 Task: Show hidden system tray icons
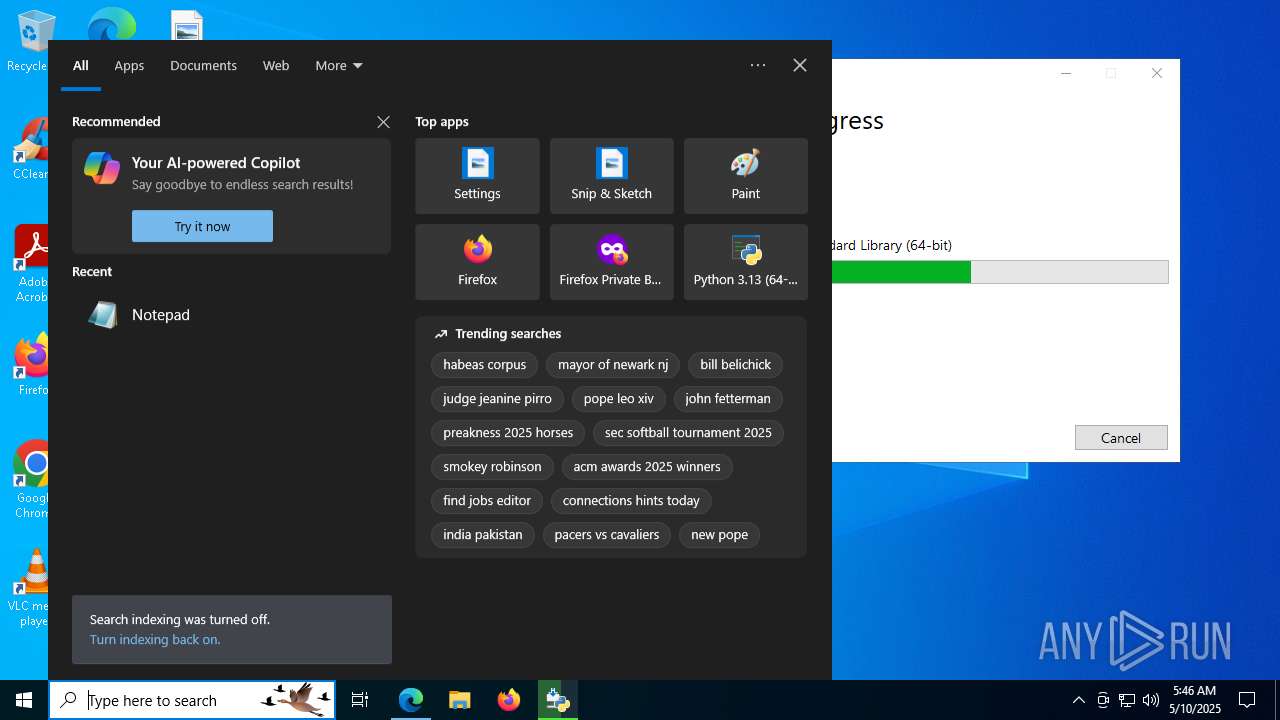point(1078,700)
